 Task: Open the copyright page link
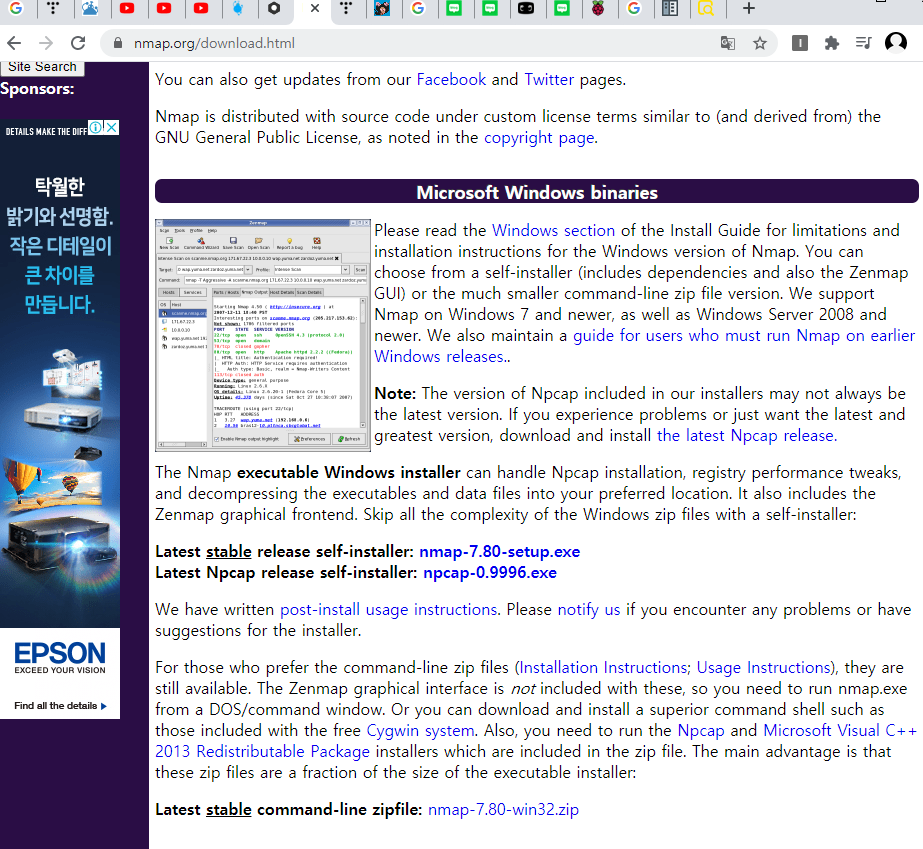pos(539,138)
